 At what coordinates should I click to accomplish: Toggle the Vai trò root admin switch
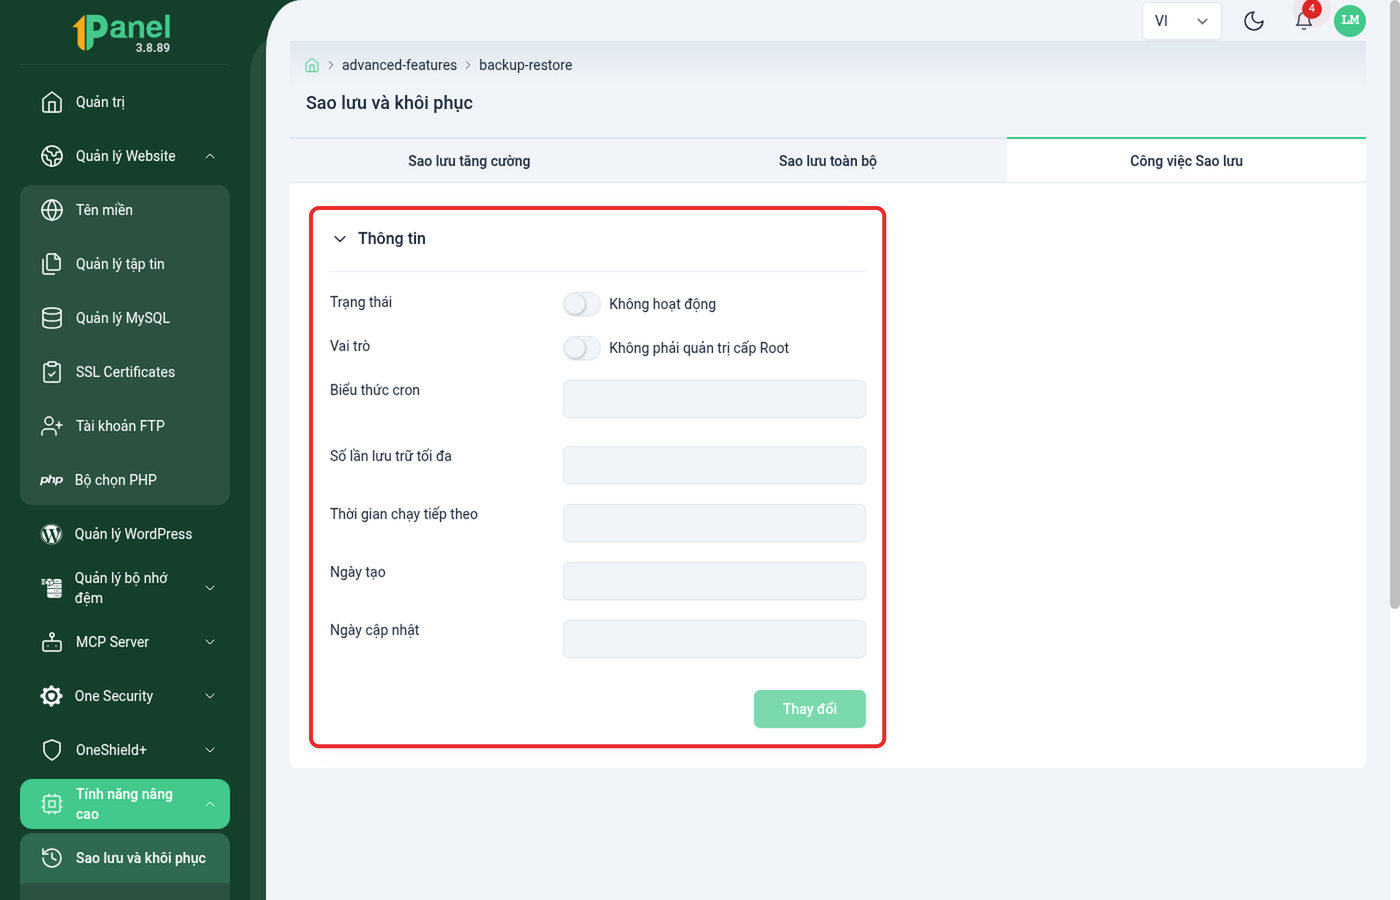pyautogui.click(x=582, y=348)
